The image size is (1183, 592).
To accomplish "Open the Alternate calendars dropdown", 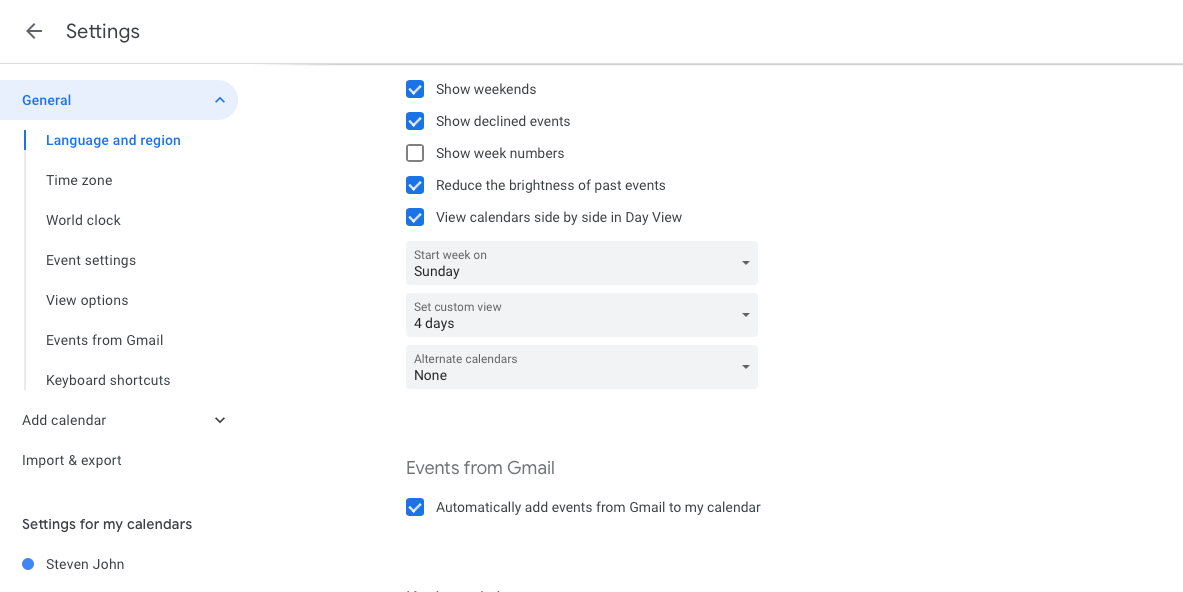I will (581, 367).
